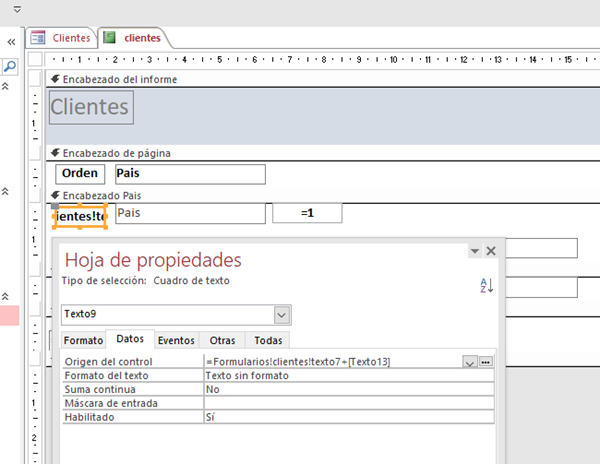Sort properties alphabetically with A-Z icon
The width and height of the screenshot is (600, 464).
point(487,286)
